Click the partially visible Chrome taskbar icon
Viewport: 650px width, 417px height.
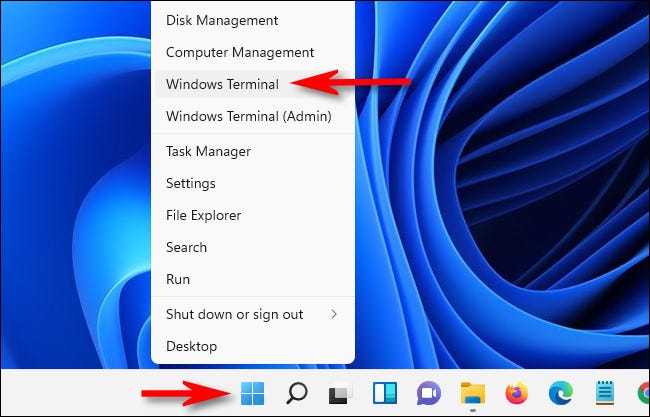(642, 393)
